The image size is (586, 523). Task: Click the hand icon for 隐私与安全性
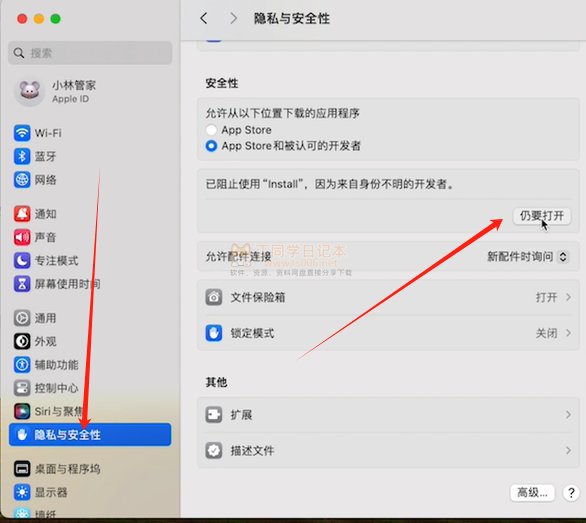coord(22,434)
